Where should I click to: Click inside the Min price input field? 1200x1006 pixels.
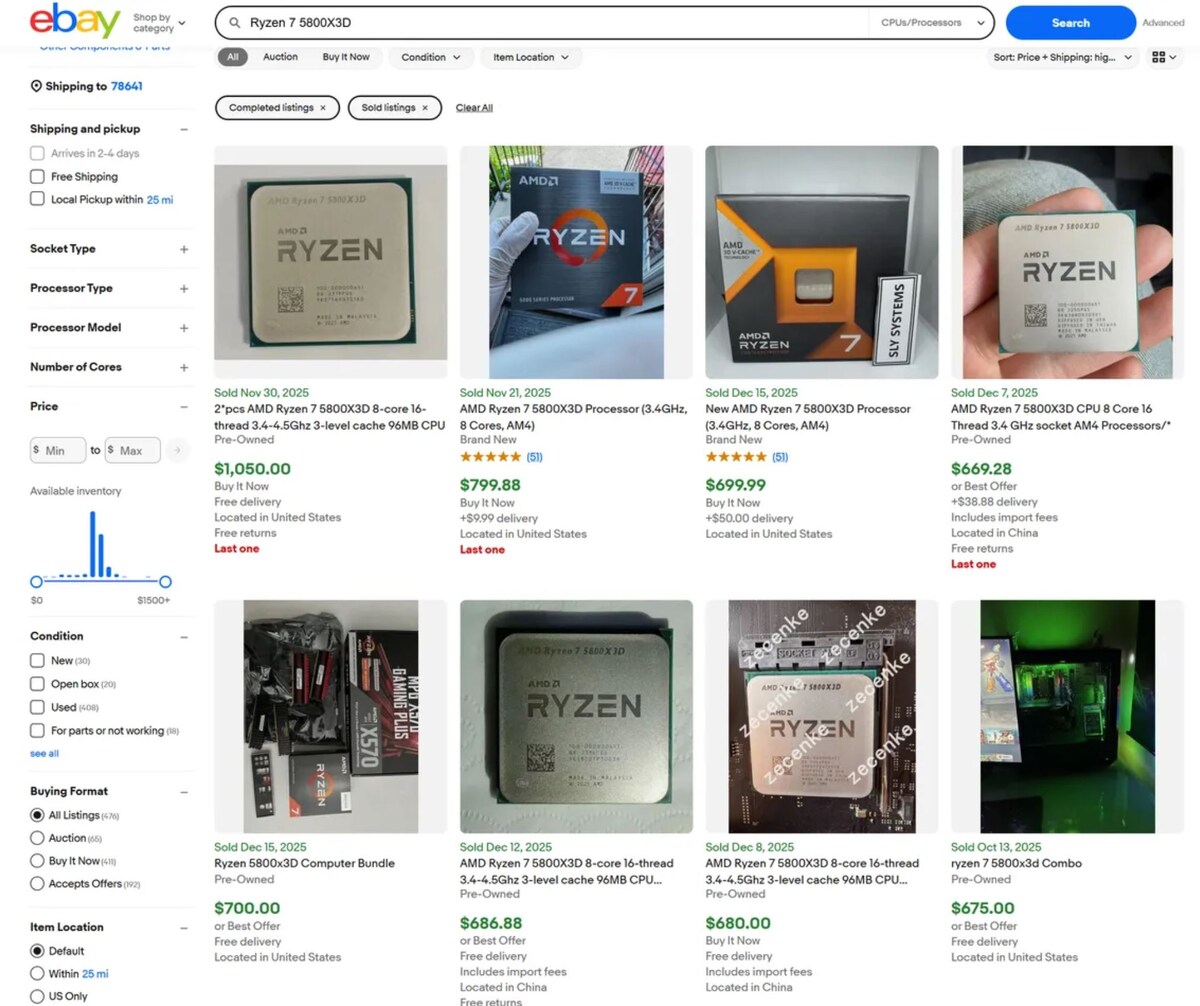[60, 450]
